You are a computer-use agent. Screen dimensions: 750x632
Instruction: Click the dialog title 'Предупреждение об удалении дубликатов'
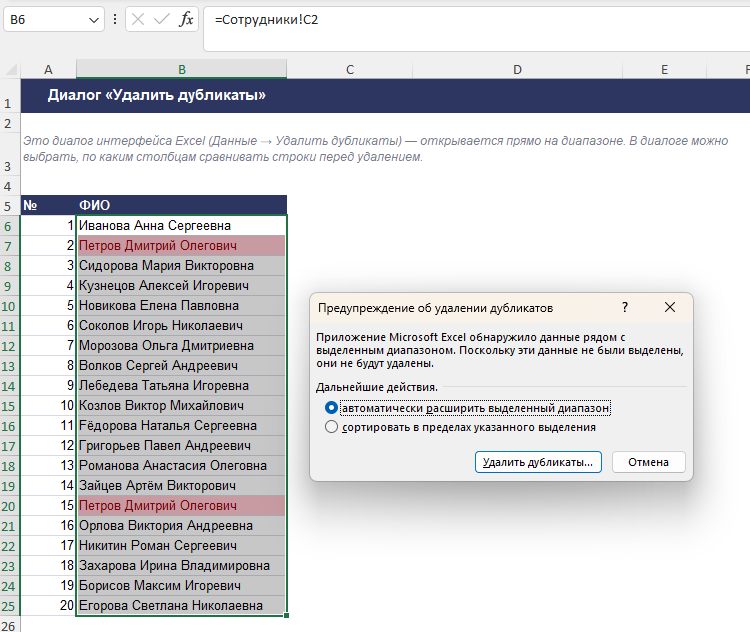(436, 308)
